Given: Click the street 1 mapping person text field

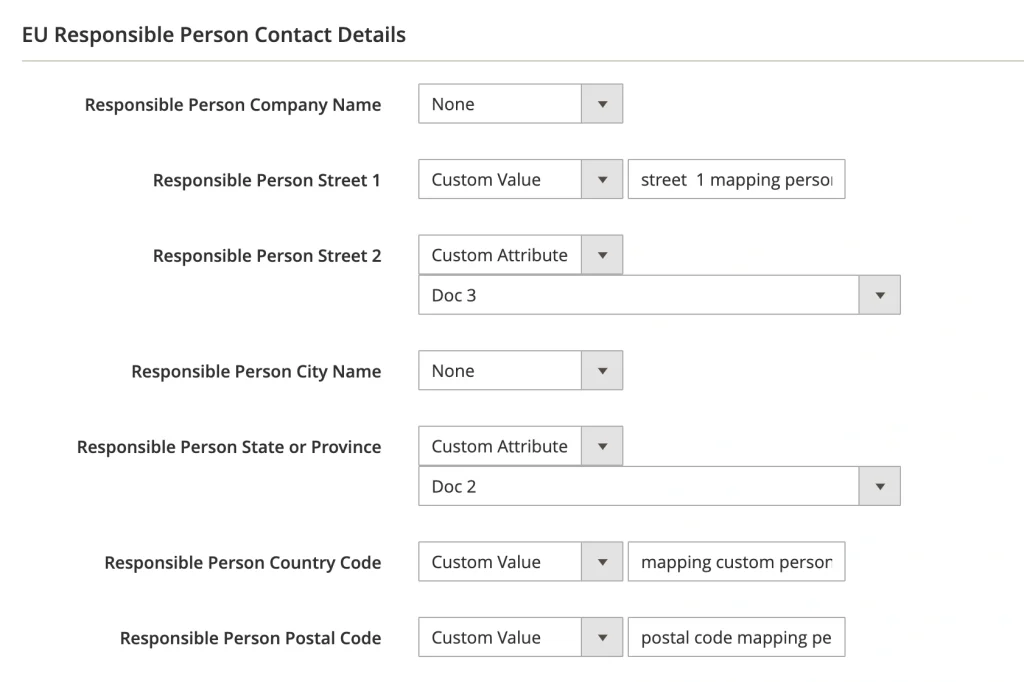Looking at the screenshot, I should [x=736, y=179].
